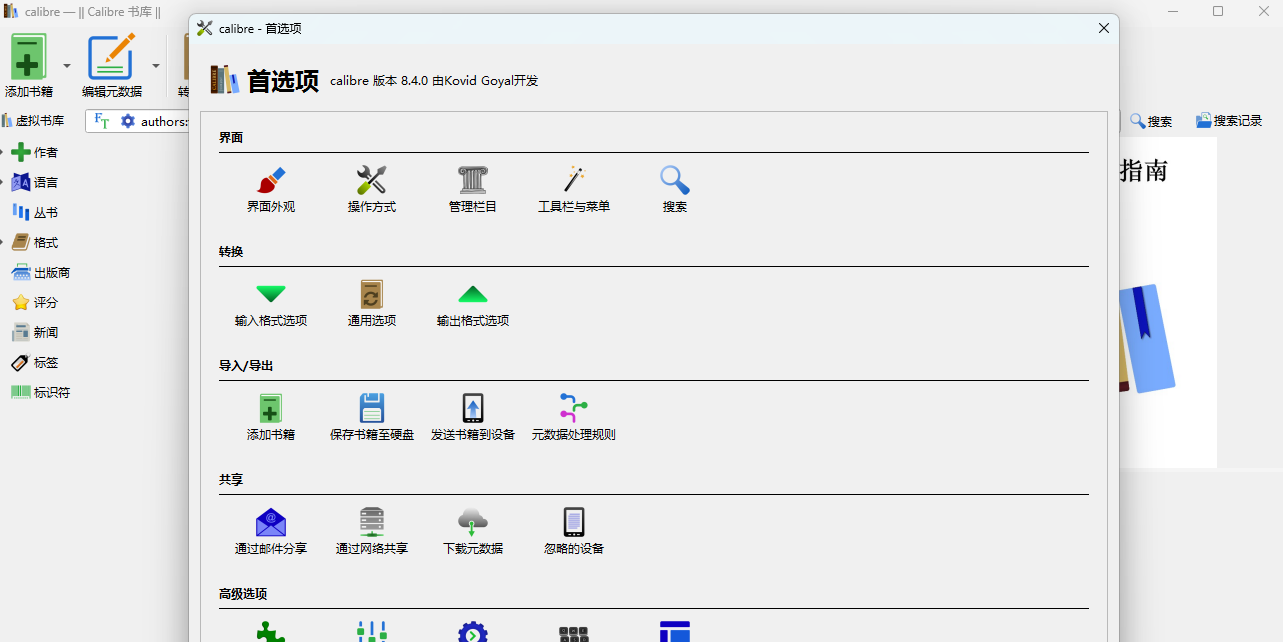1283x642 pixels.
Task: Click the 虚拟书库 button
Action: tap(33, 121)
